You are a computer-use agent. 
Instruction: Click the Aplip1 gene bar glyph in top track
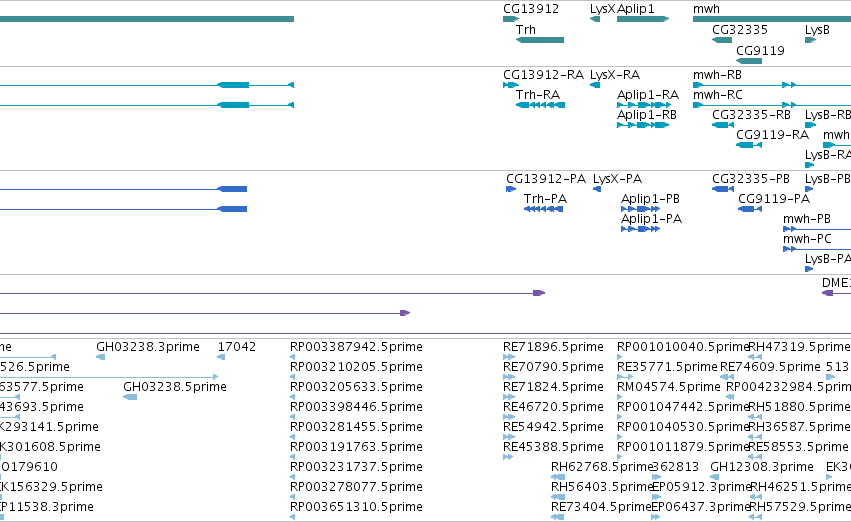pyautogui.click(x=643, y=19)
